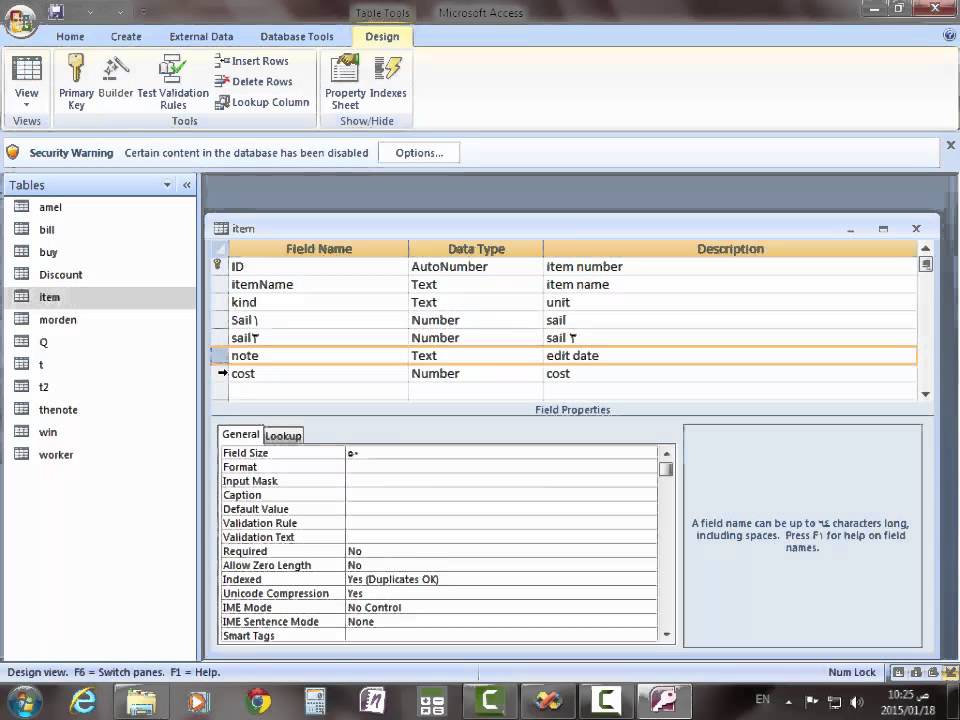Open Google Chrome from taskbar
Image resolution: width=960 pixels, height=720 pixels.
point(258,701)
